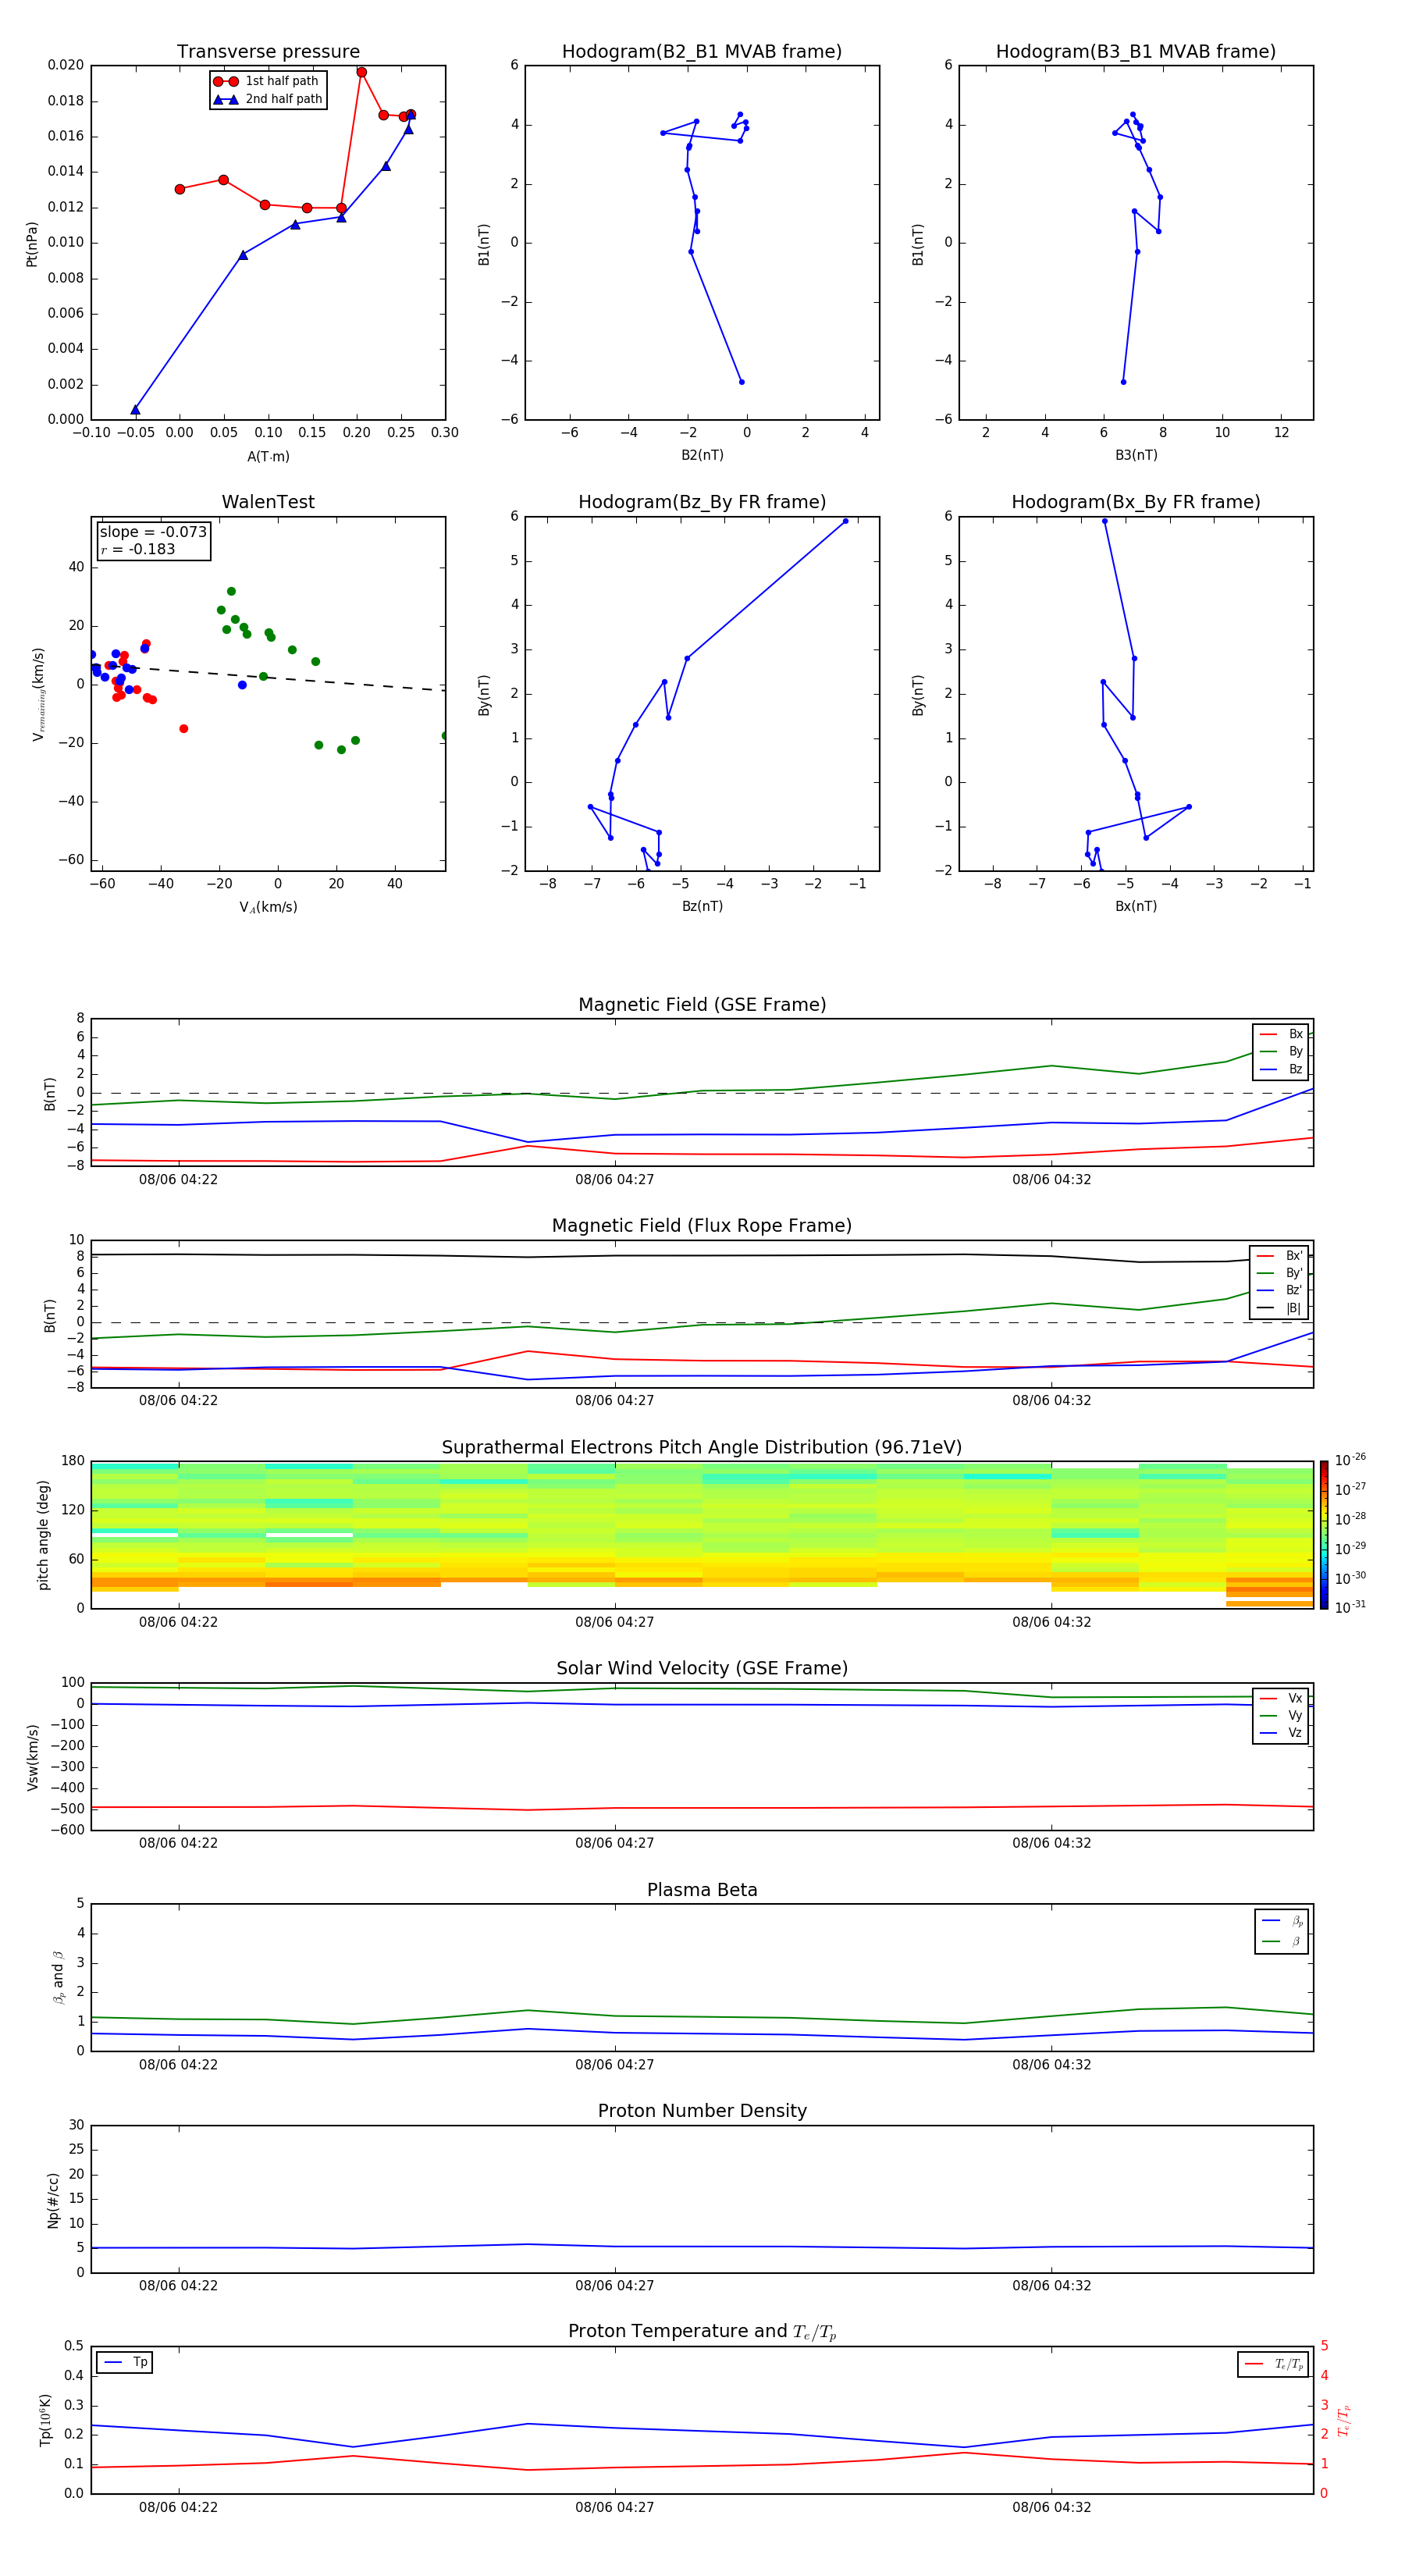Click the 'WalenTest' plot title
Viewport: 1405px width, 2576px height.
268,502
